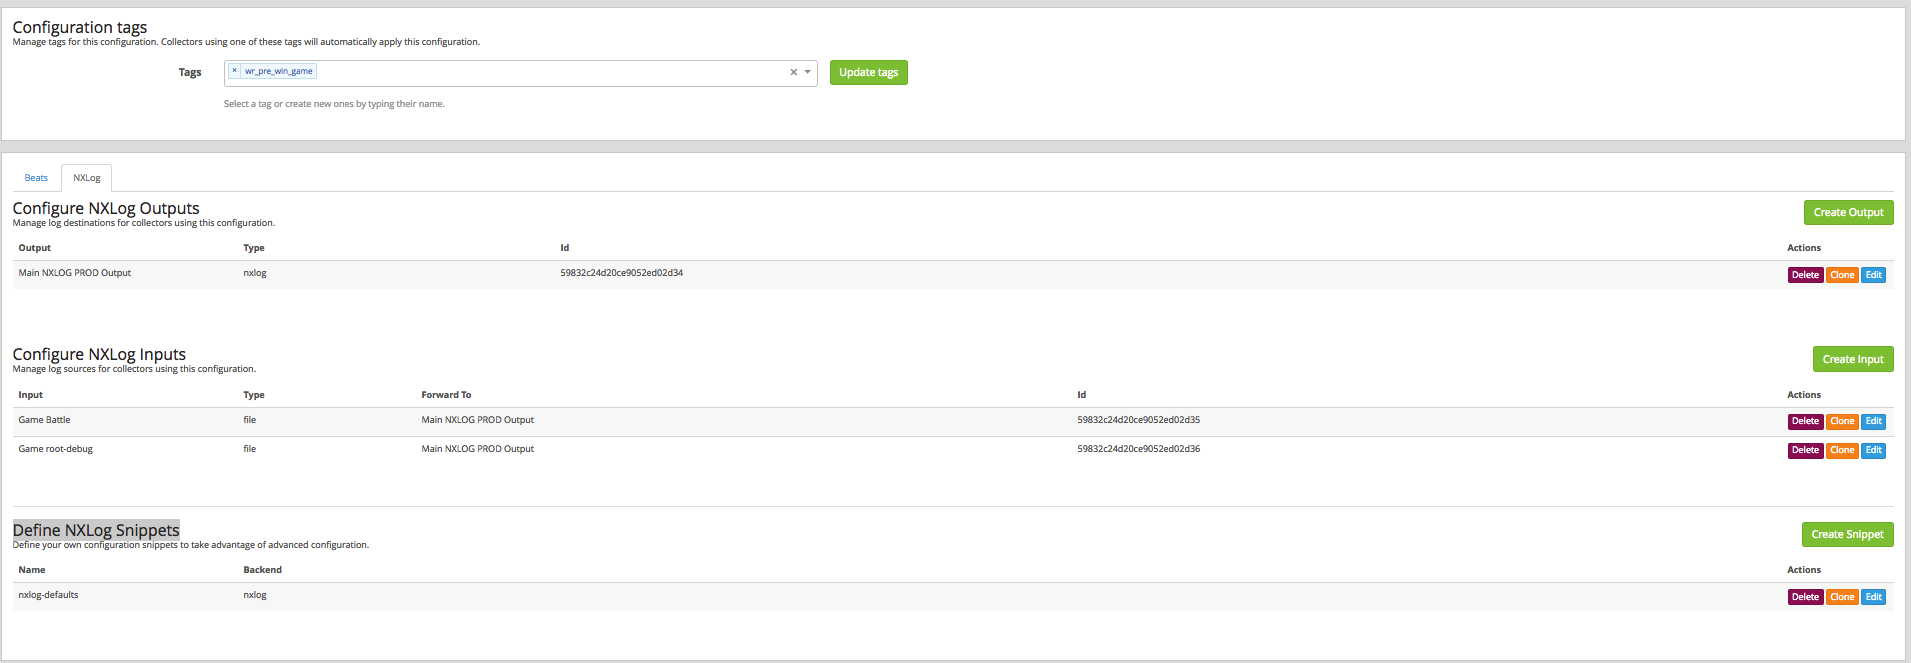
Task: Edit the Game Battle input
Action: click(x=1873, y=421)
